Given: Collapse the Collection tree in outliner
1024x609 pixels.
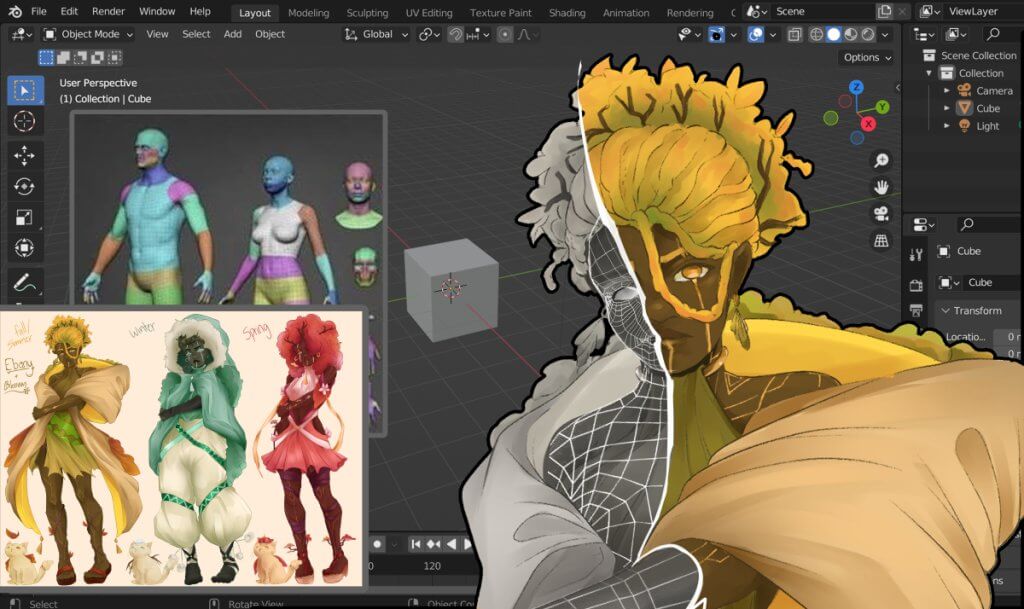Looking at the screenshot, I should pos(929,73).
